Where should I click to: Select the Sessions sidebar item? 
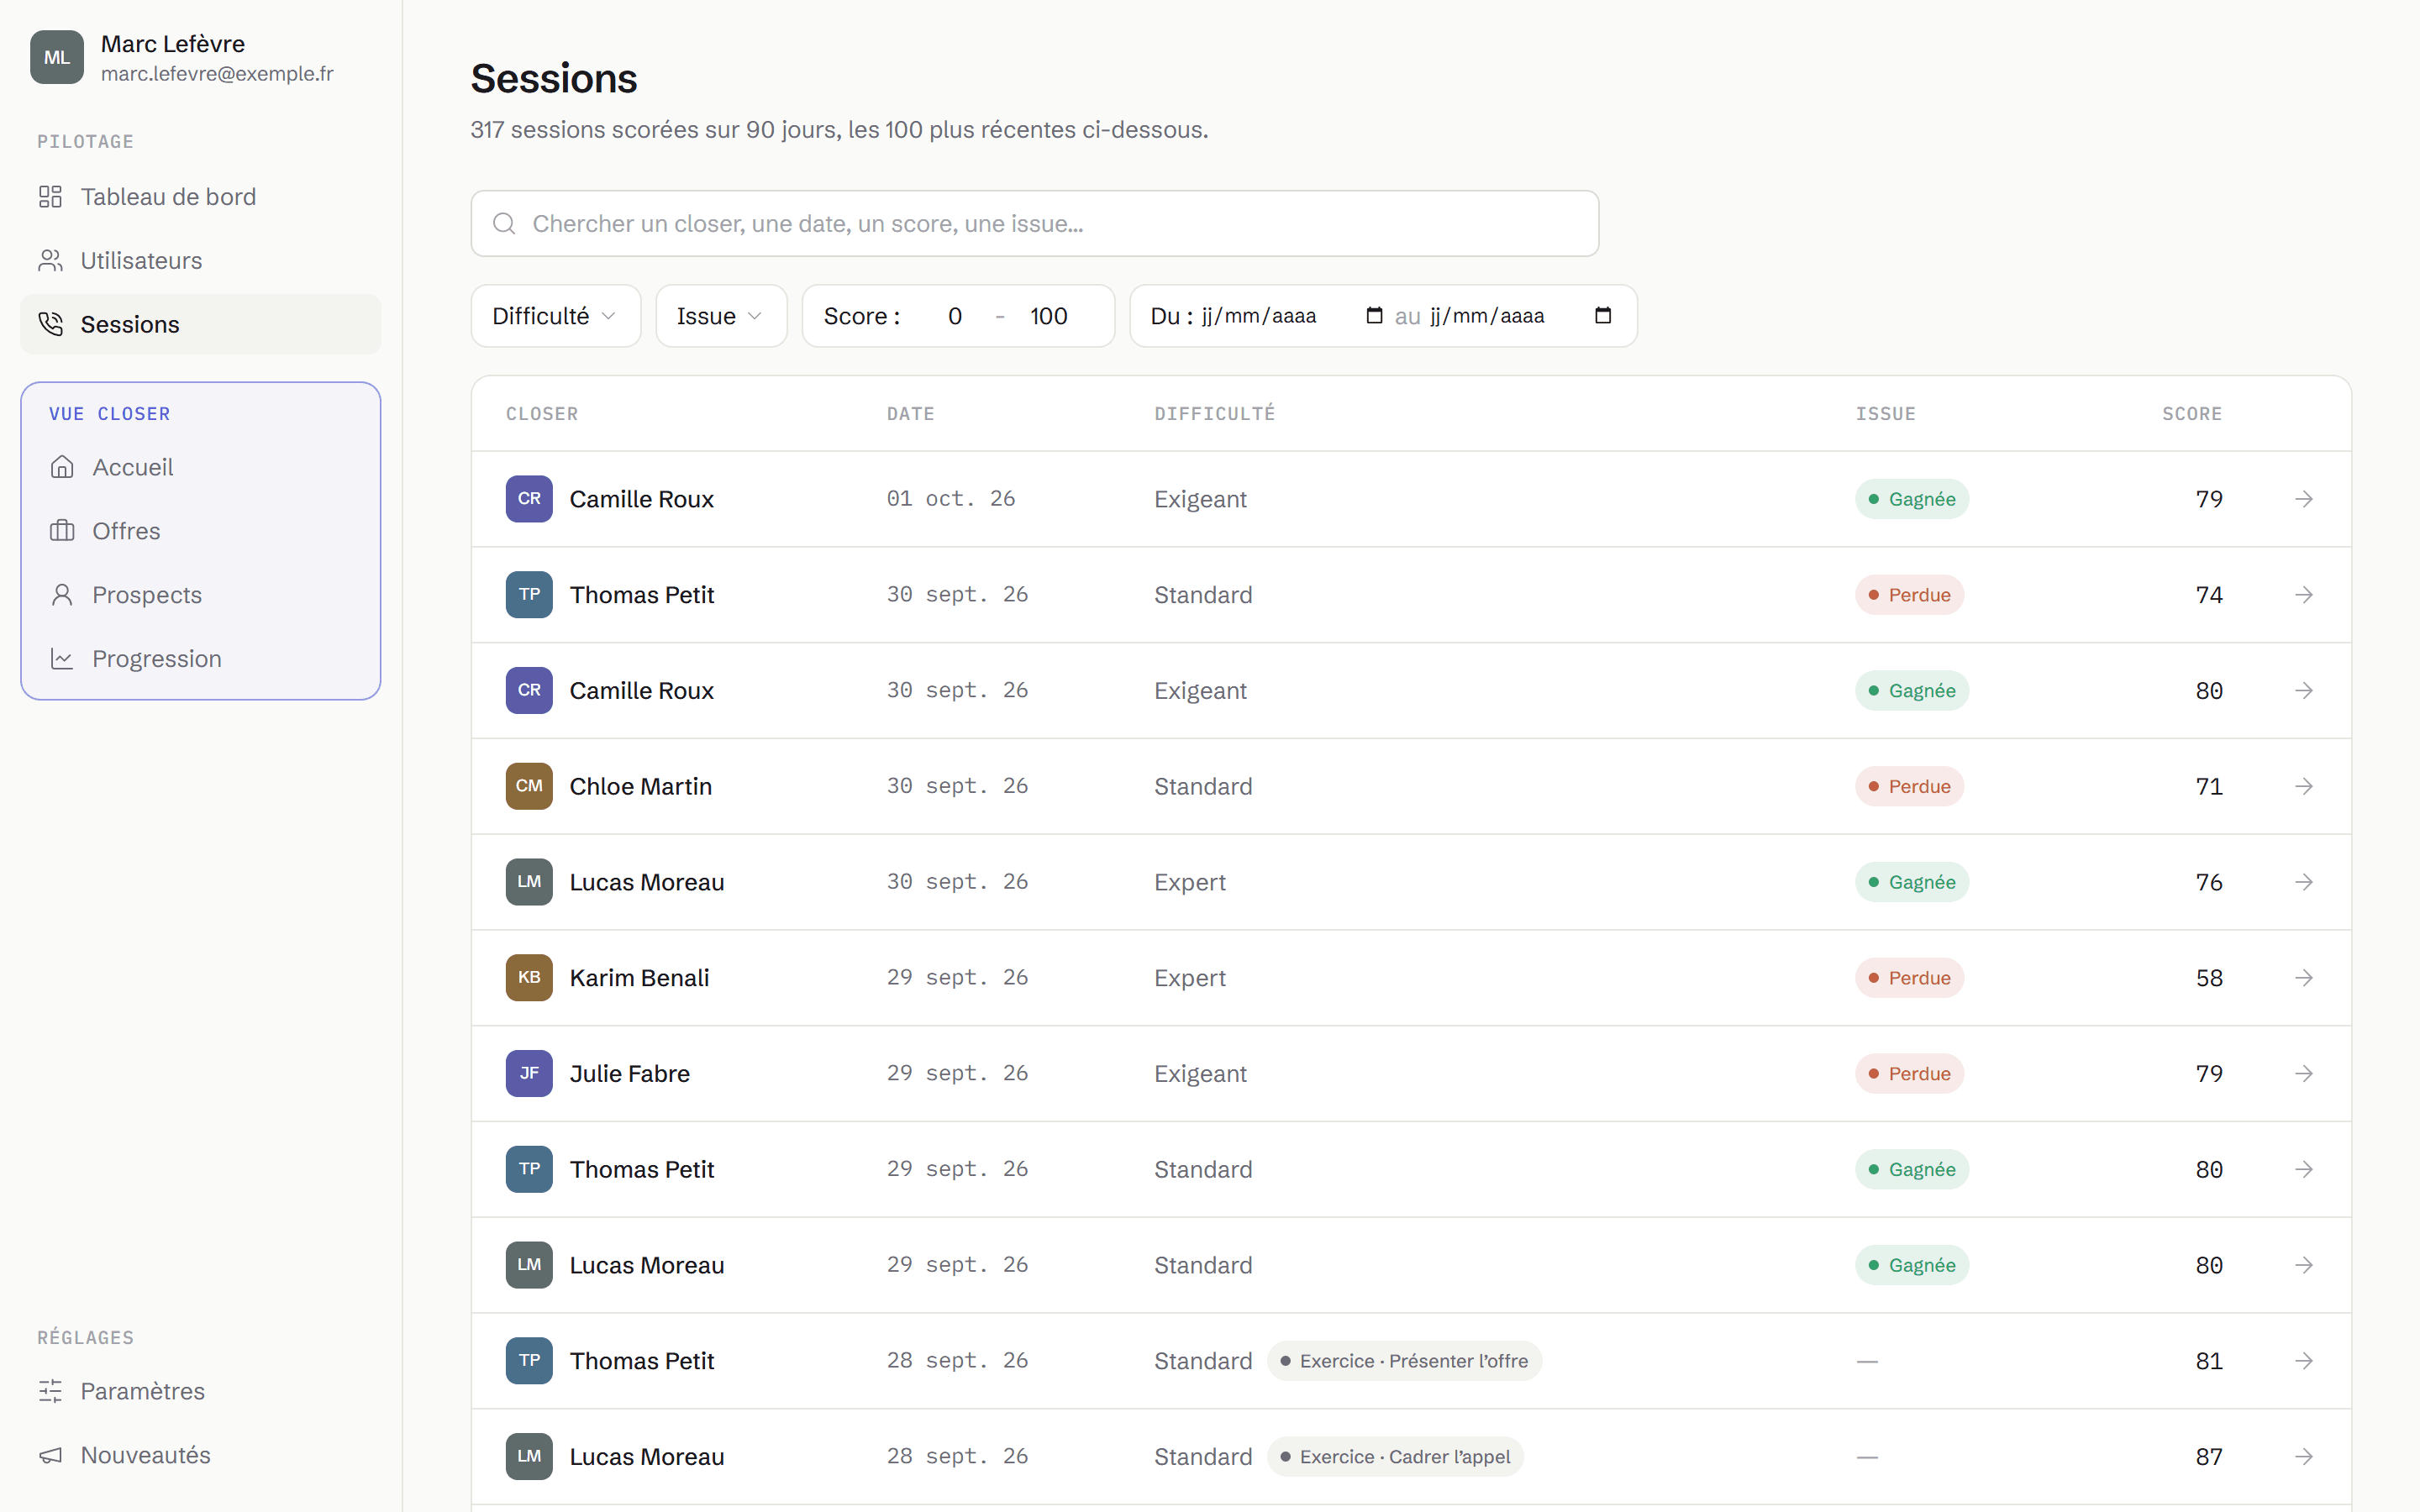[x=200, y=325]
